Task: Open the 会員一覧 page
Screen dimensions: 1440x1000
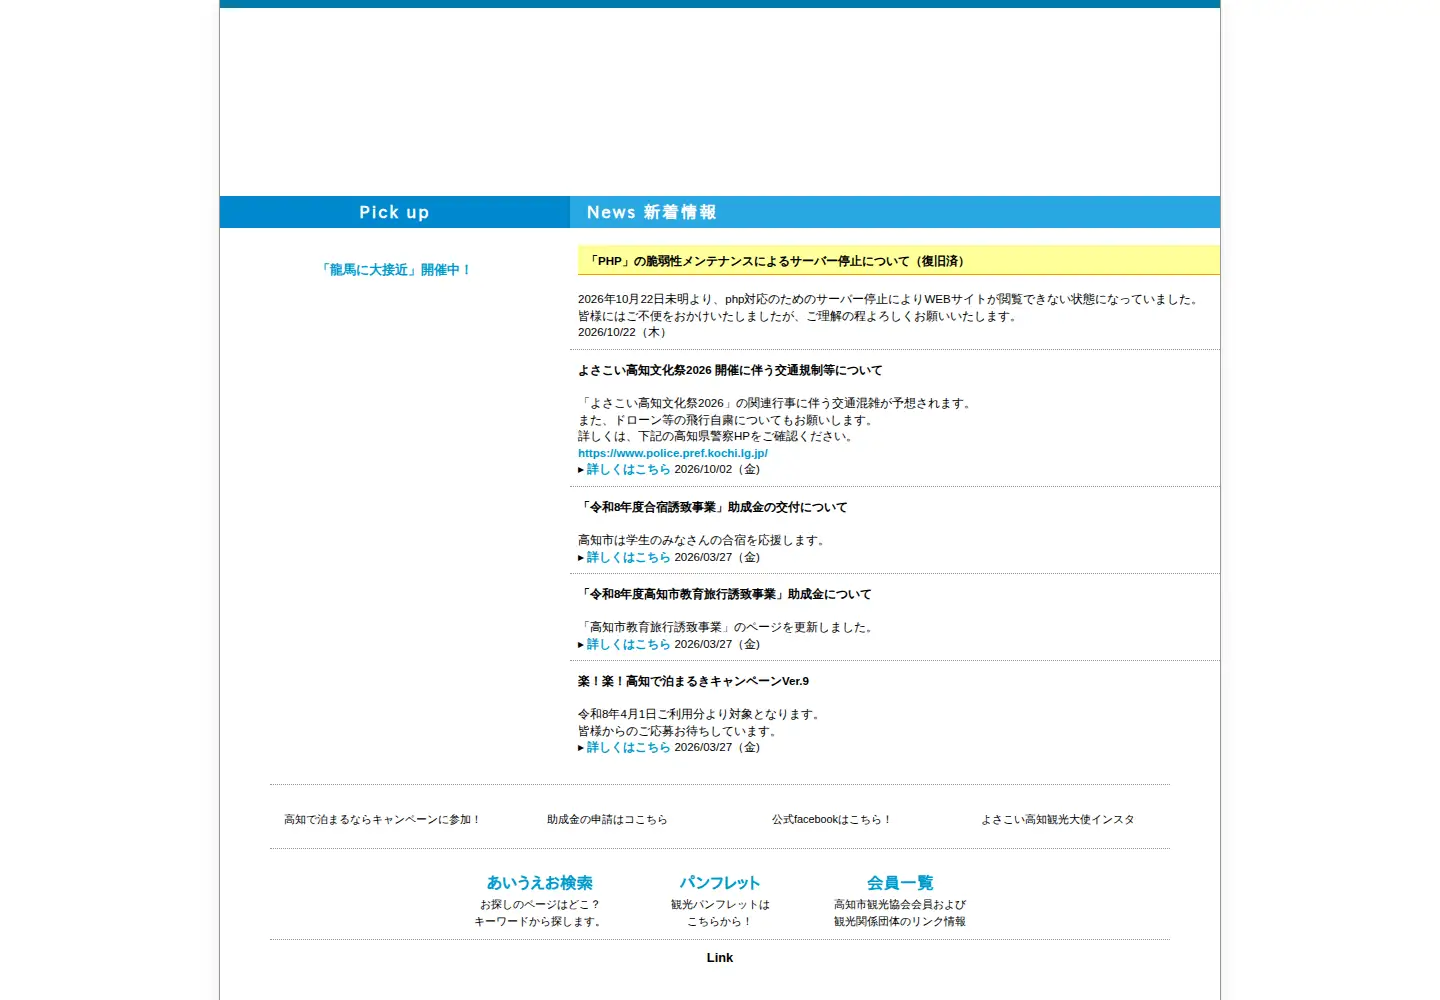Action: click(x=900, y=883)
